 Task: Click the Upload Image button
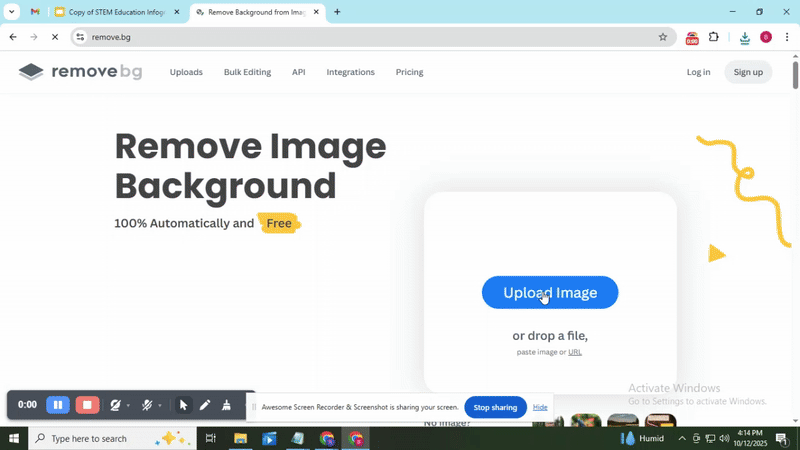coord(550,293)
